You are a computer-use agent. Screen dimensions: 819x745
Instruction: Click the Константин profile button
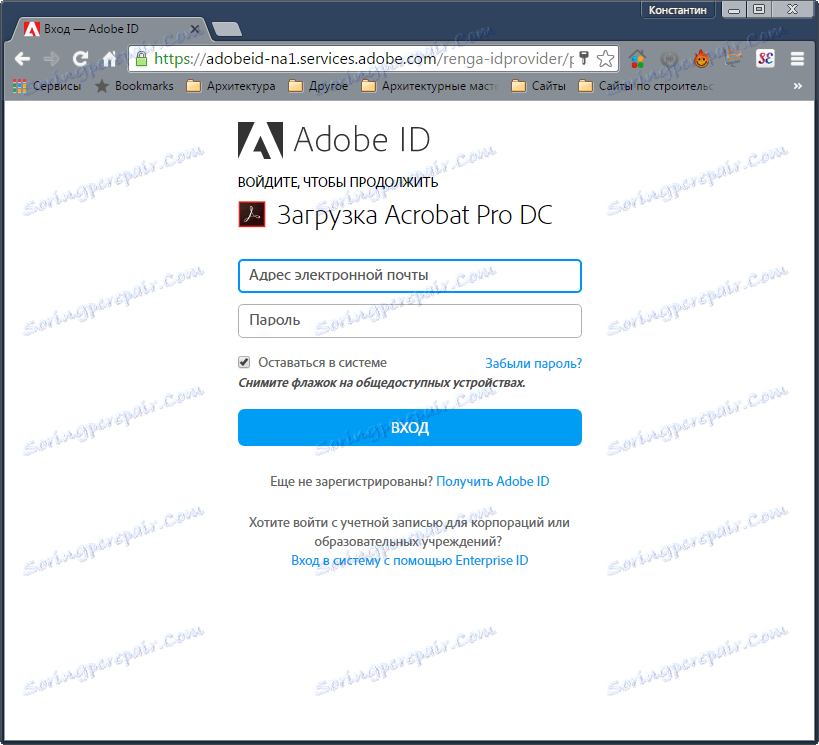click(x=677, y=10)
